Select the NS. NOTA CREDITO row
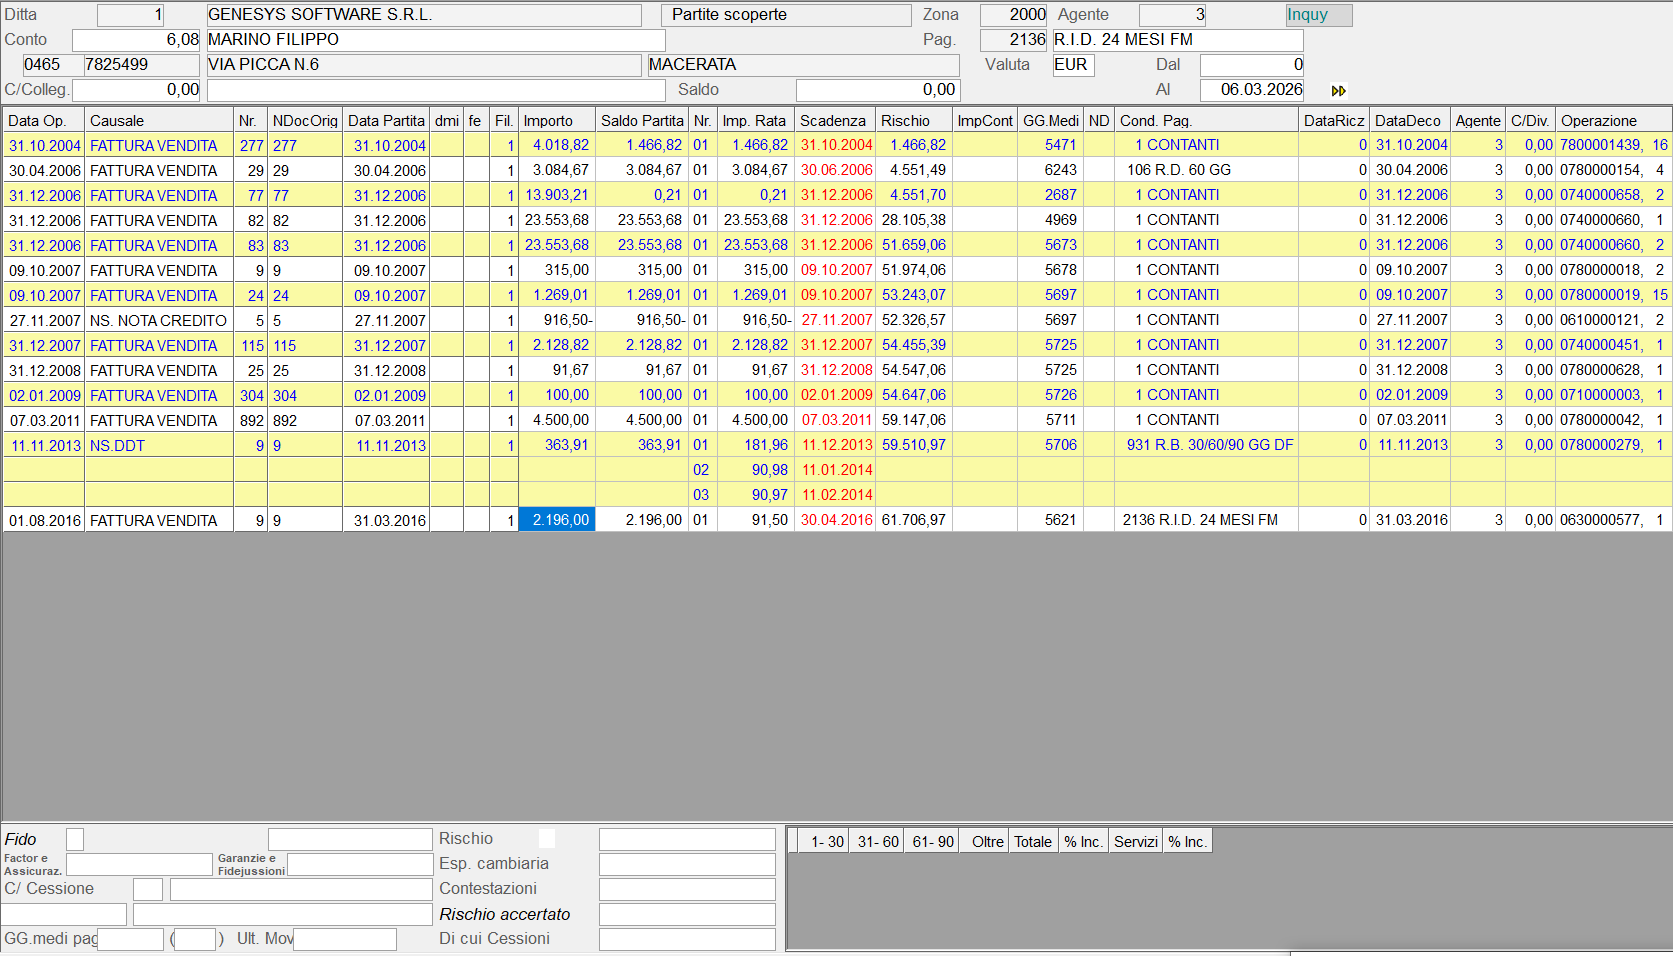The image size is (1673, 956). [158, 321]
